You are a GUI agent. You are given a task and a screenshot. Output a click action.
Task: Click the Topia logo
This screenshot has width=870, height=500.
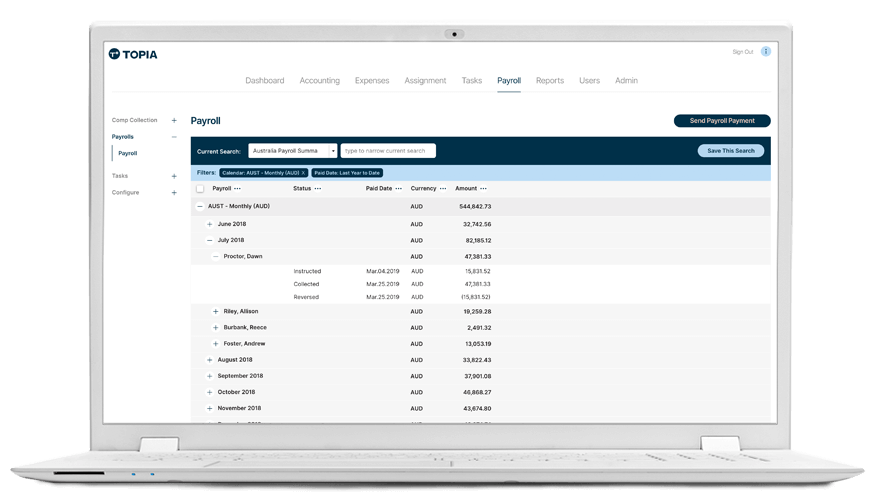pyautogui.click(x=133, y=54)
